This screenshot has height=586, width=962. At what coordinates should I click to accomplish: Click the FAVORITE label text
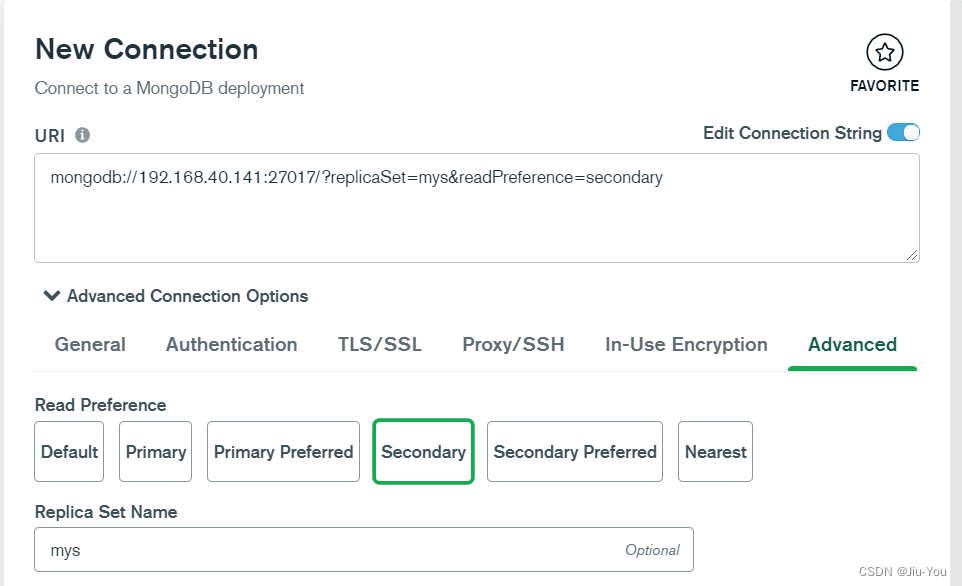click(884, 86)
